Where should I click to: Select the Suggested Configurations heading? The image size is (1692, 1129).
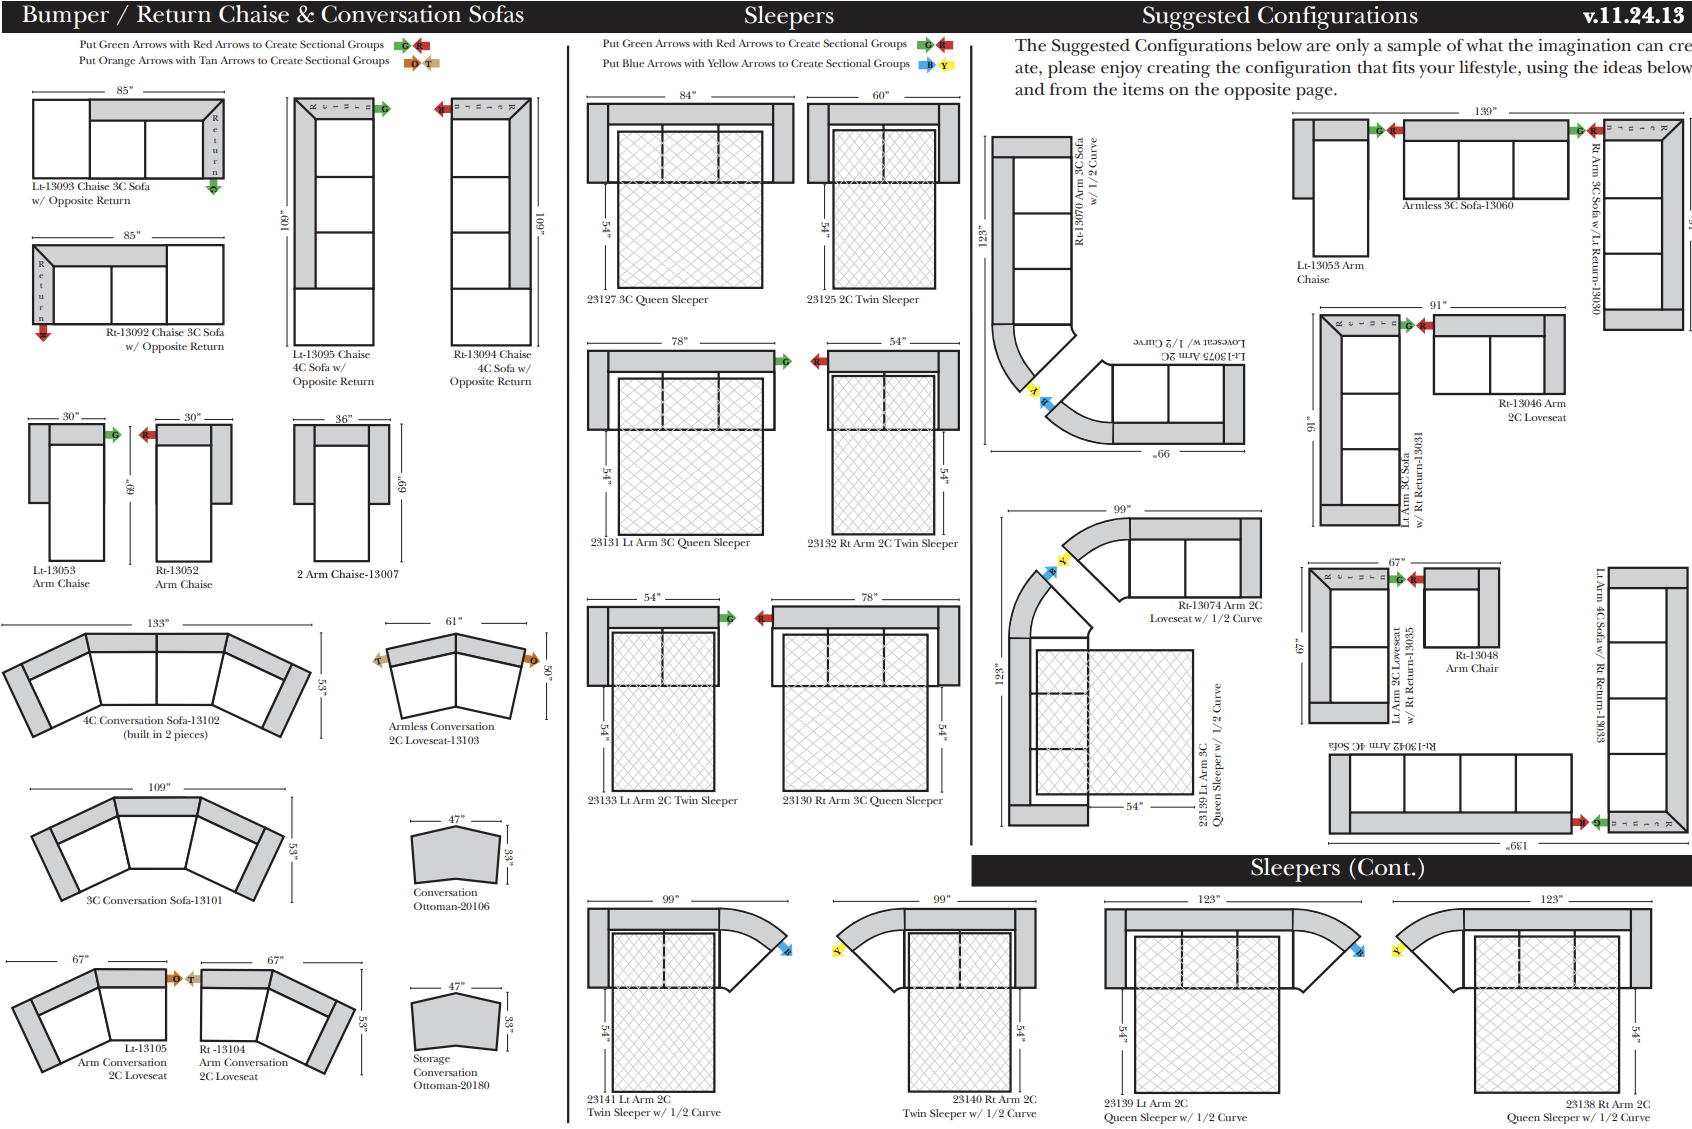tap(1279, 16)
